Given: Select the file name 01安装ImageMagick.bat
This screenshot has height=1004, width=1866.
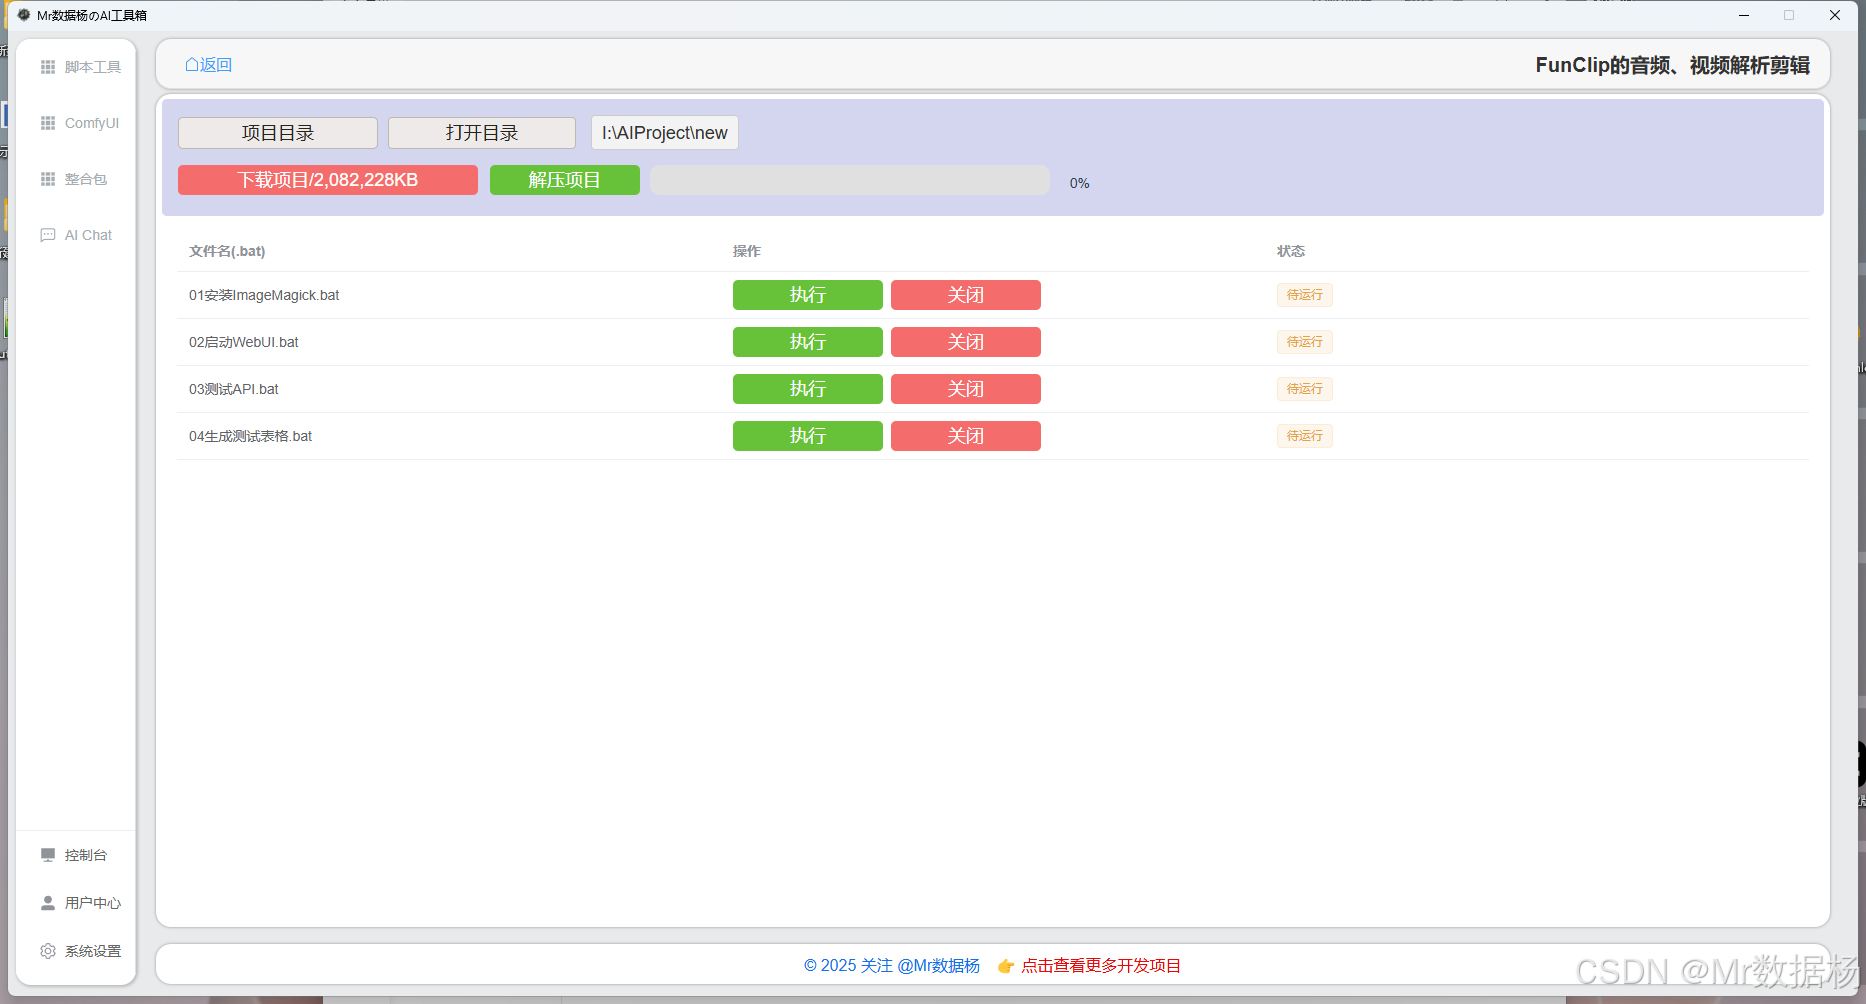Looking at the screenshot, I should click(264, 295).
